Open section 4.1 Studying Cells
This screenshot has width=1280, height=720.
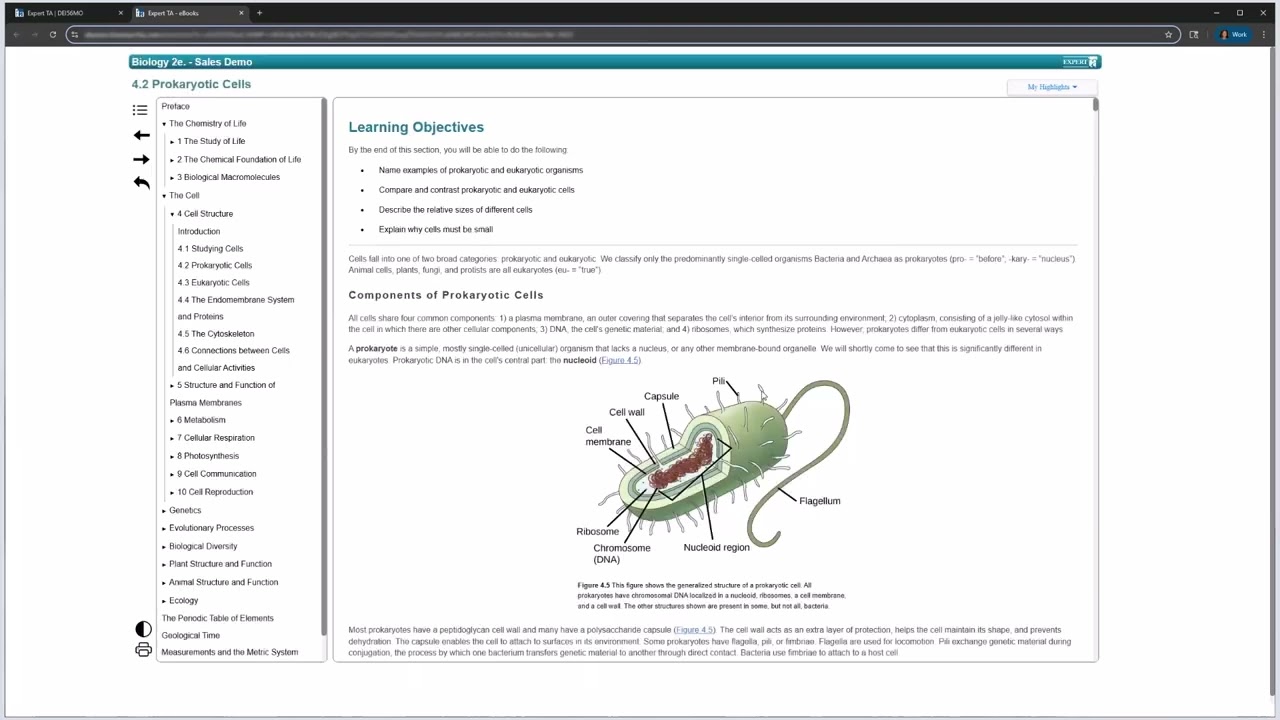pyautogui.click(x=210, y=248)
